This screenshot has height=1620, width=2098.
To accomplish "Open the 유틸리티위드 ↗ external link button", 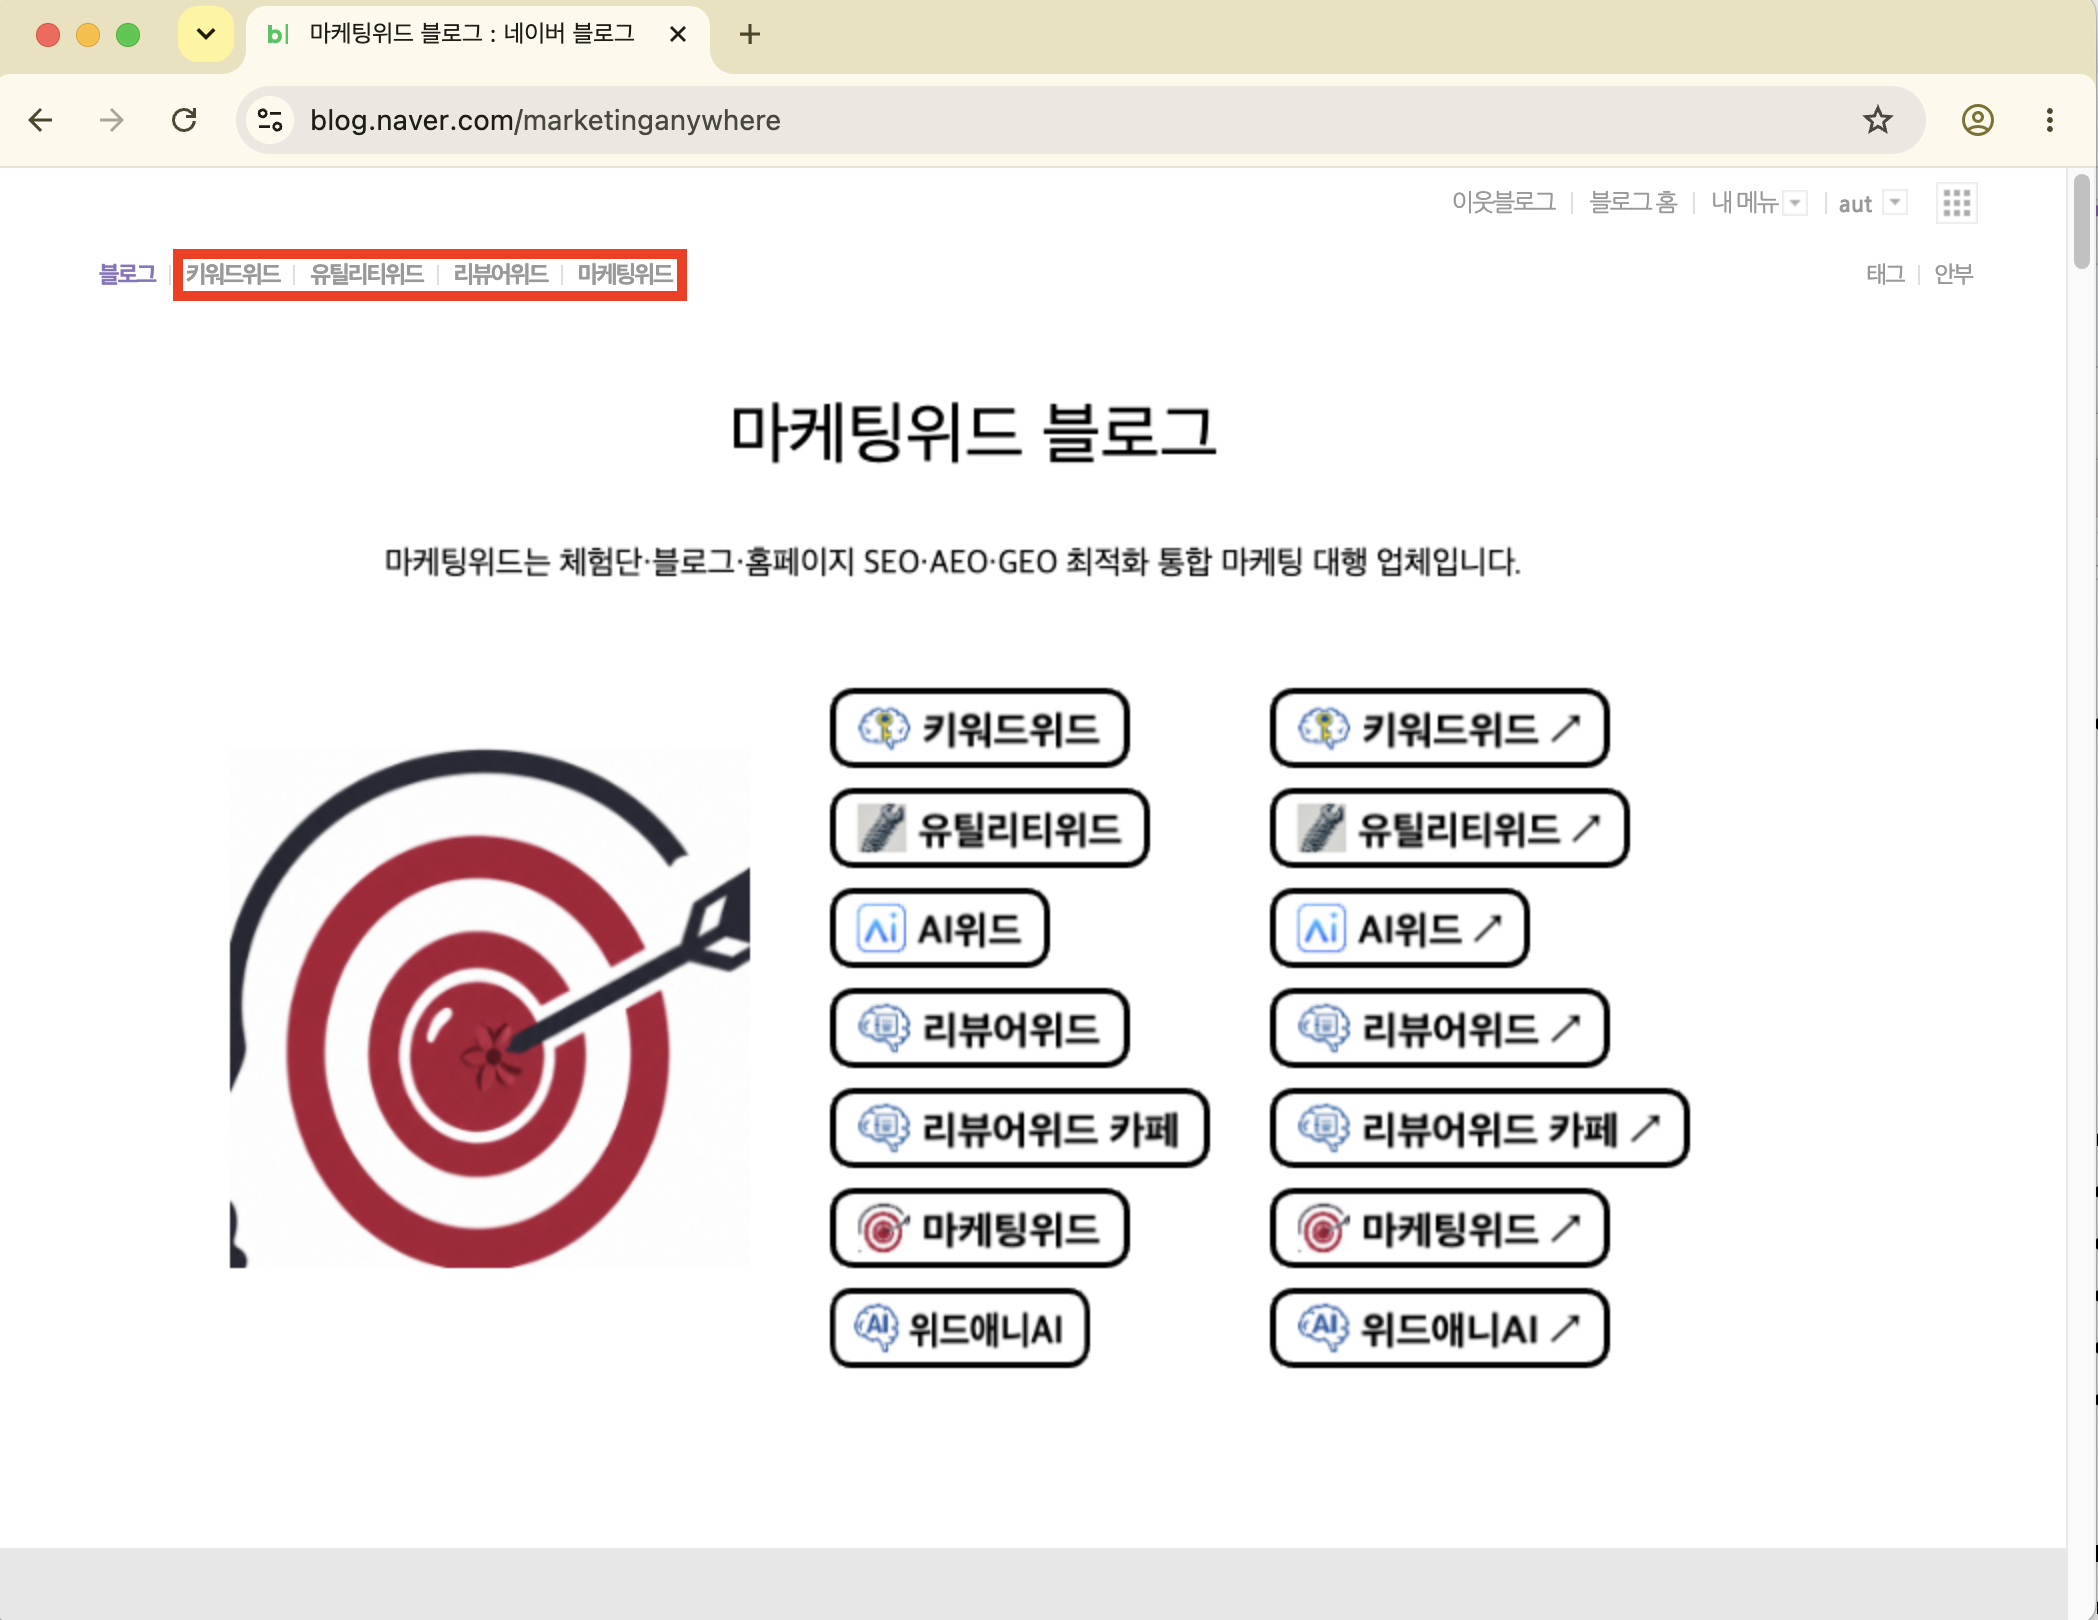I will point(1450,828).
